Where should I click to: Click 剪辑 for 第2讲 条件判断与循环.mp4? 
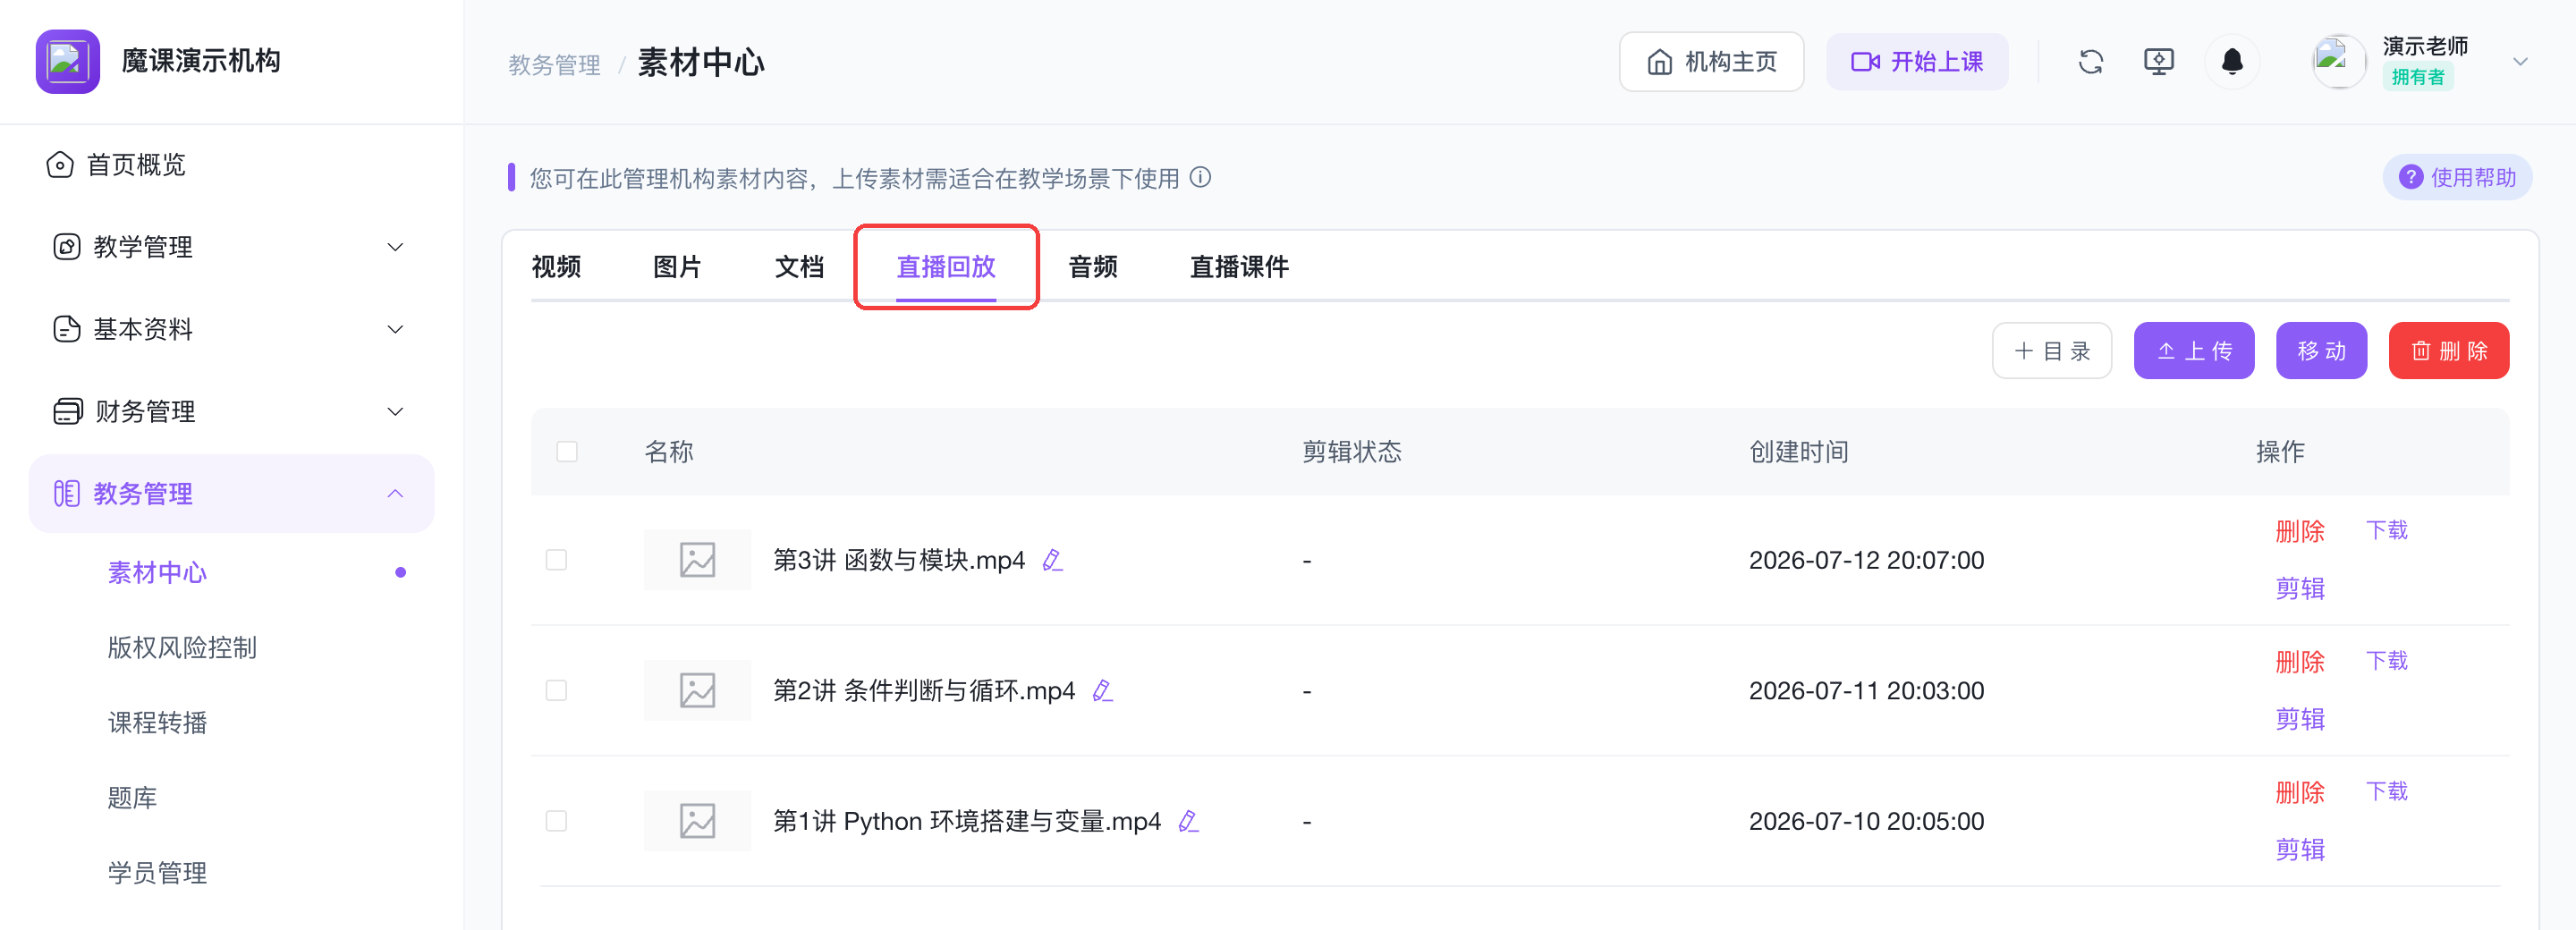coord(2299,719)
